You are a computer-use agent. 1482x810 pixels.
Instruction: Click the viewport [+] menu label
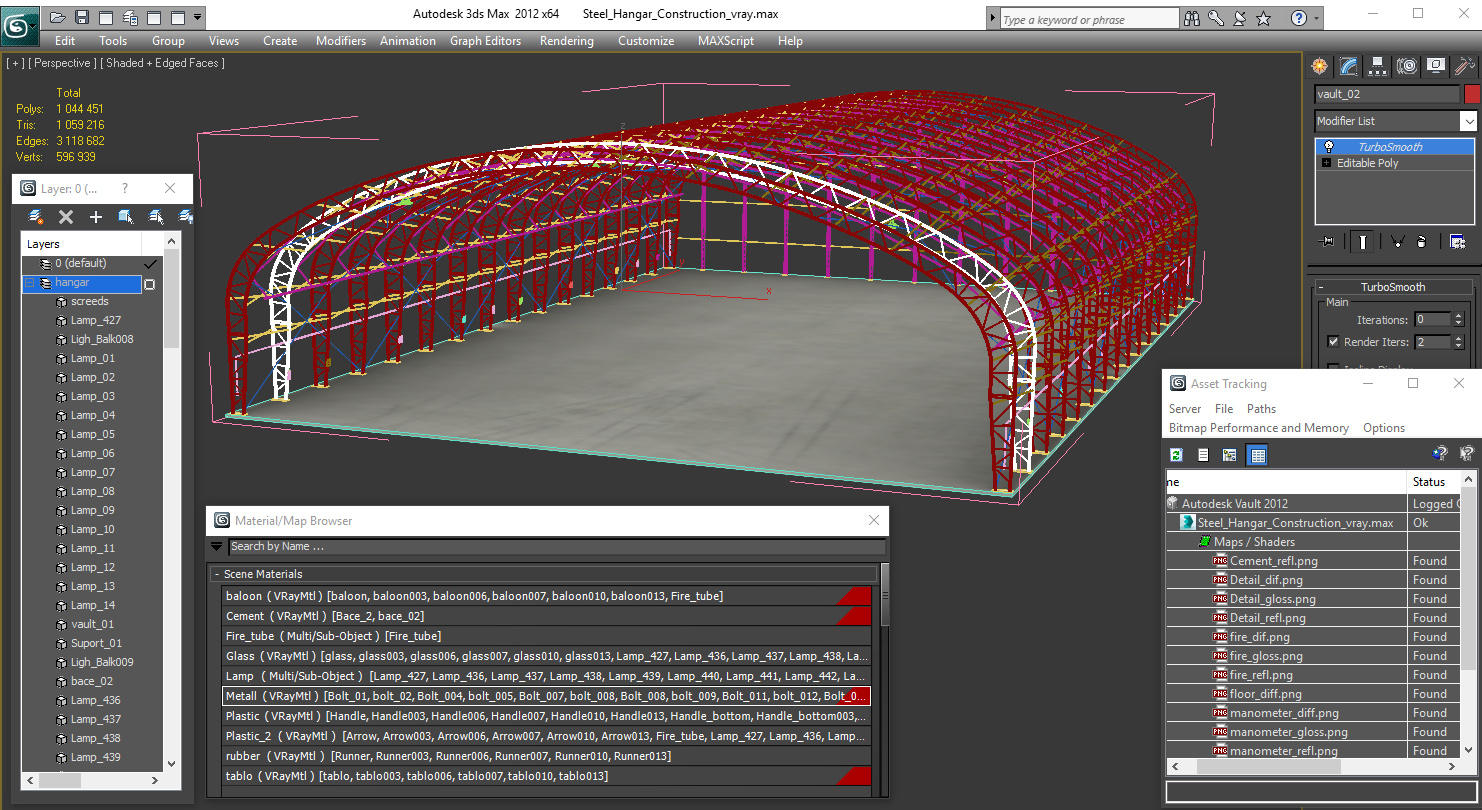point(14,63)
